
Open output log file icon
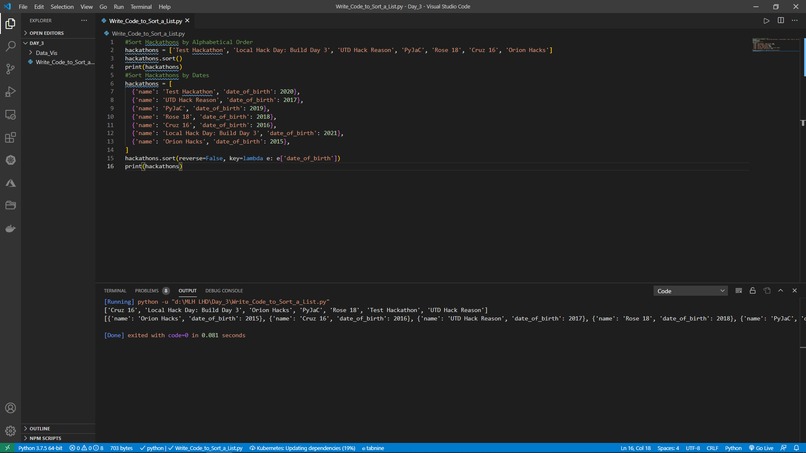767,291
